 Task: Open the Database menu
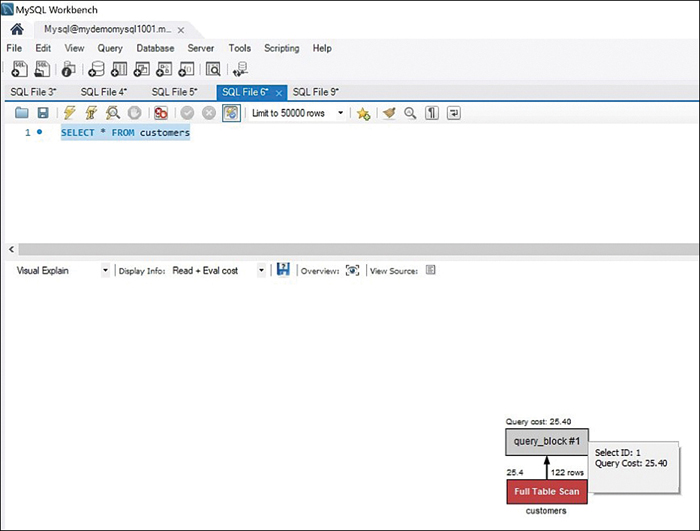[155, 48]
